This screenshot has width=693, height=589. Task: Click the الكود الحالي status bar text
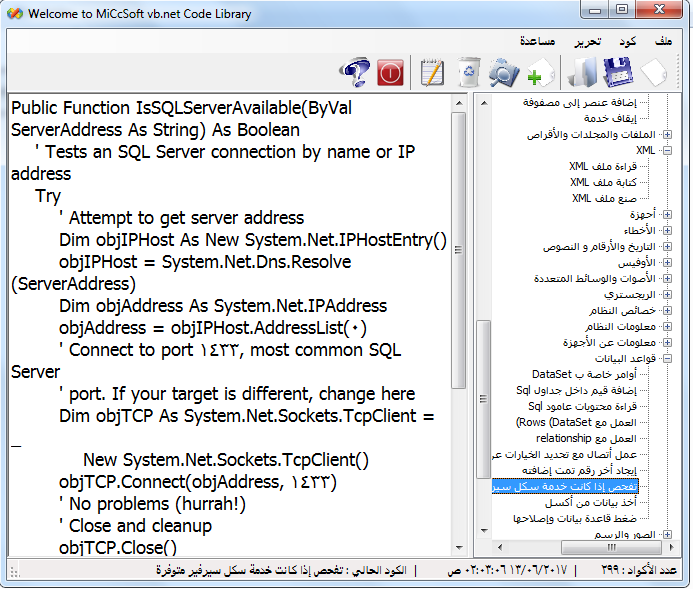tap(281, 570)
